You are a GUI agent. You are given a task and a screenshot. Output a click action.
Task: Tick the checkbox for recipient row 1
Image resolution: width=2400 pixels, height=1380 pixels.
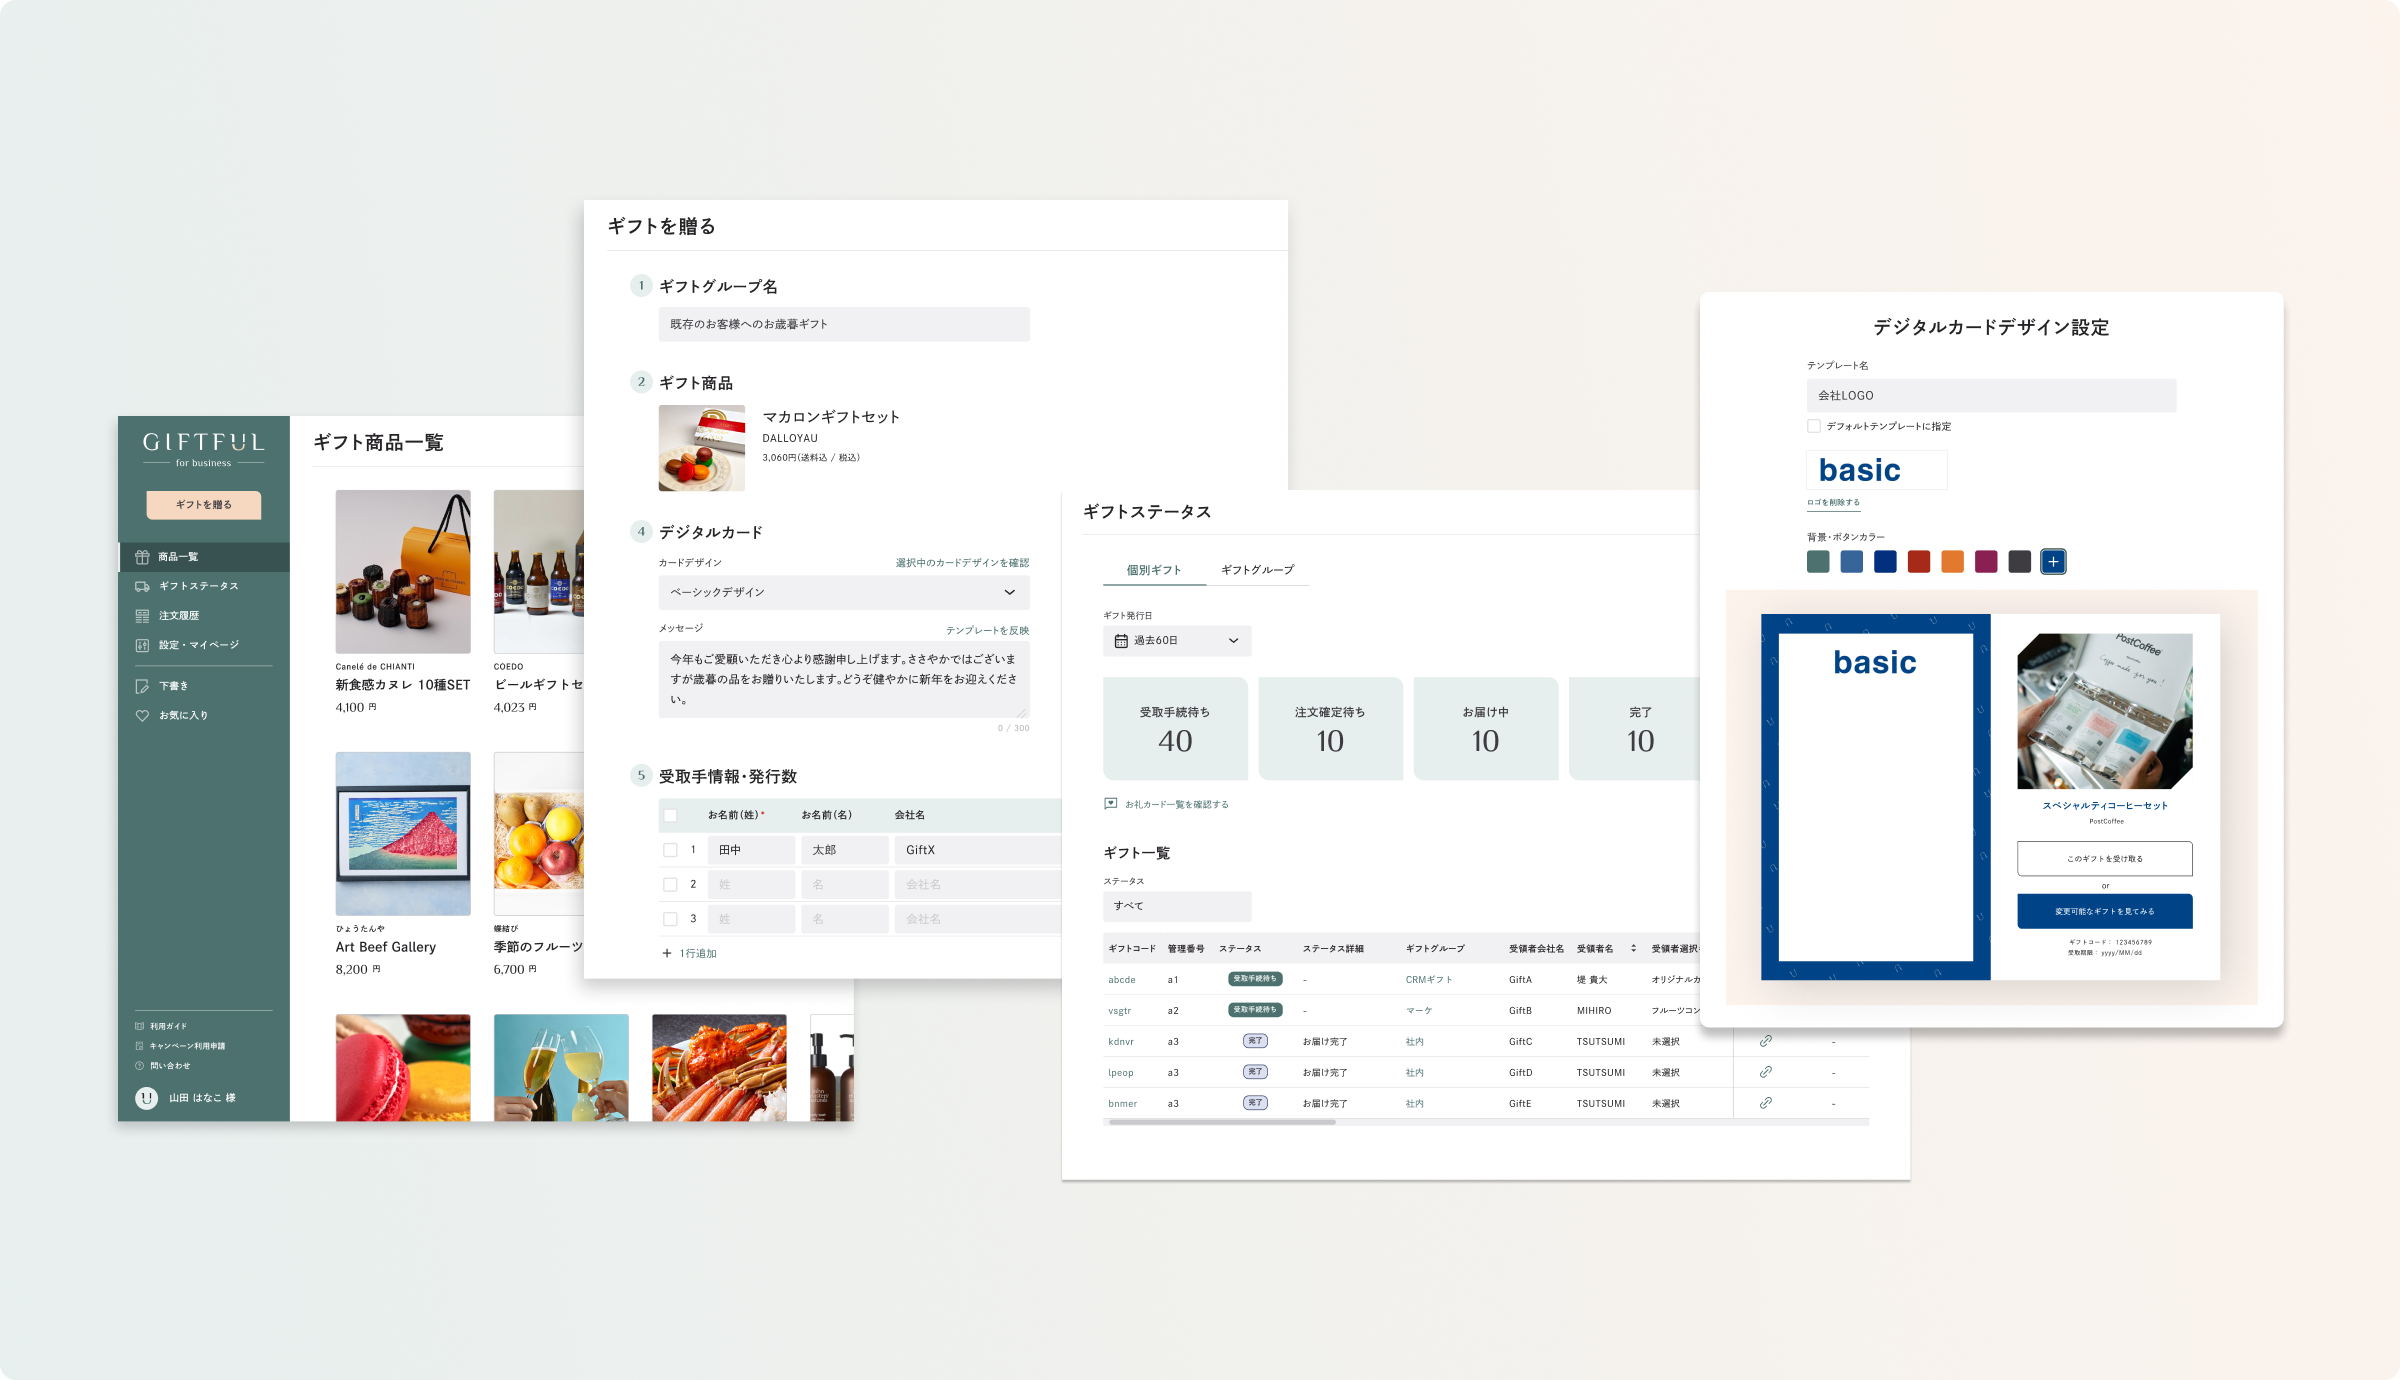(x=670, y=850)
